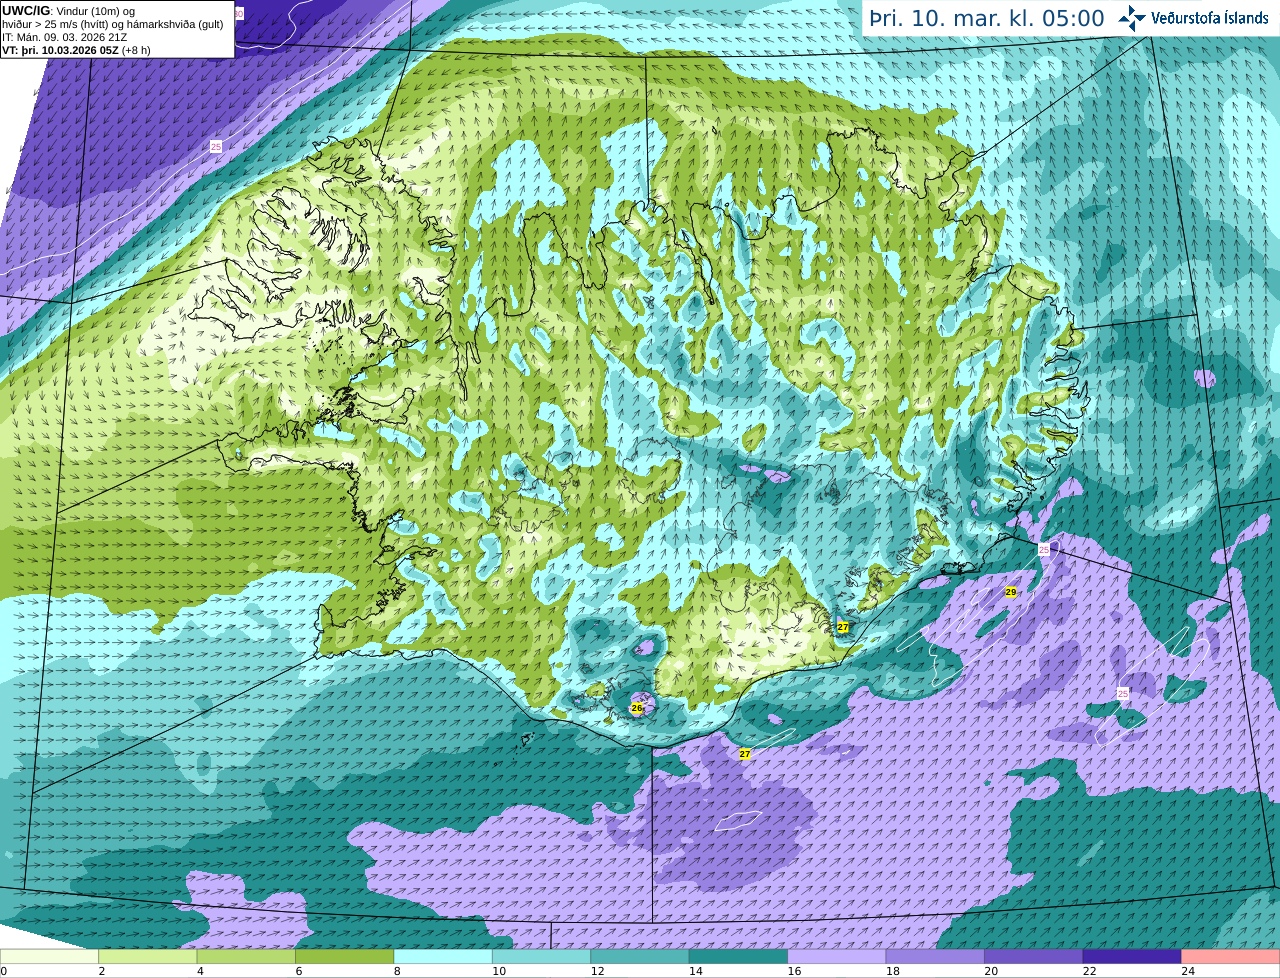Click the legend scale value 6
The height and width of the screenshot is (978, 1280).
click(297, 971)
